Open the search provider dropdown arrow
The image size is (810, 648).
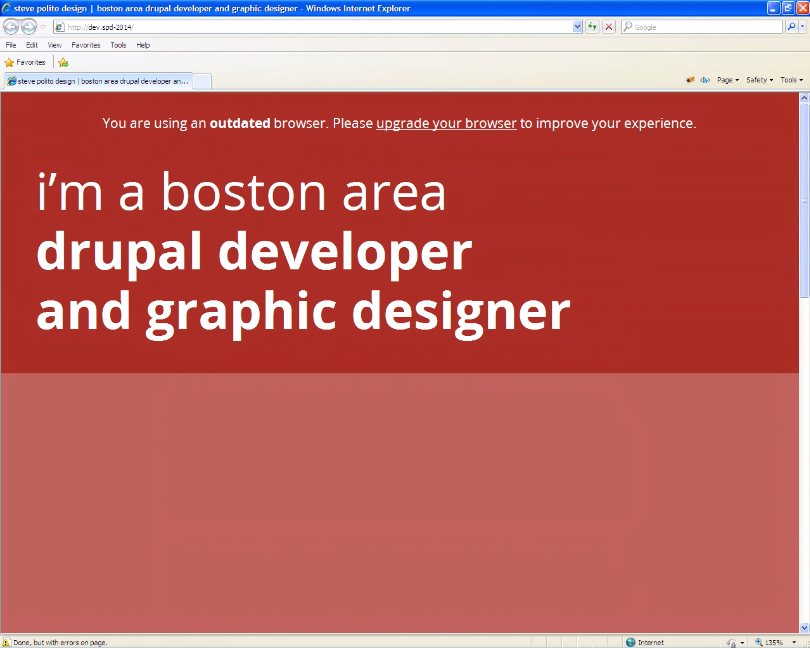(802, 27)
